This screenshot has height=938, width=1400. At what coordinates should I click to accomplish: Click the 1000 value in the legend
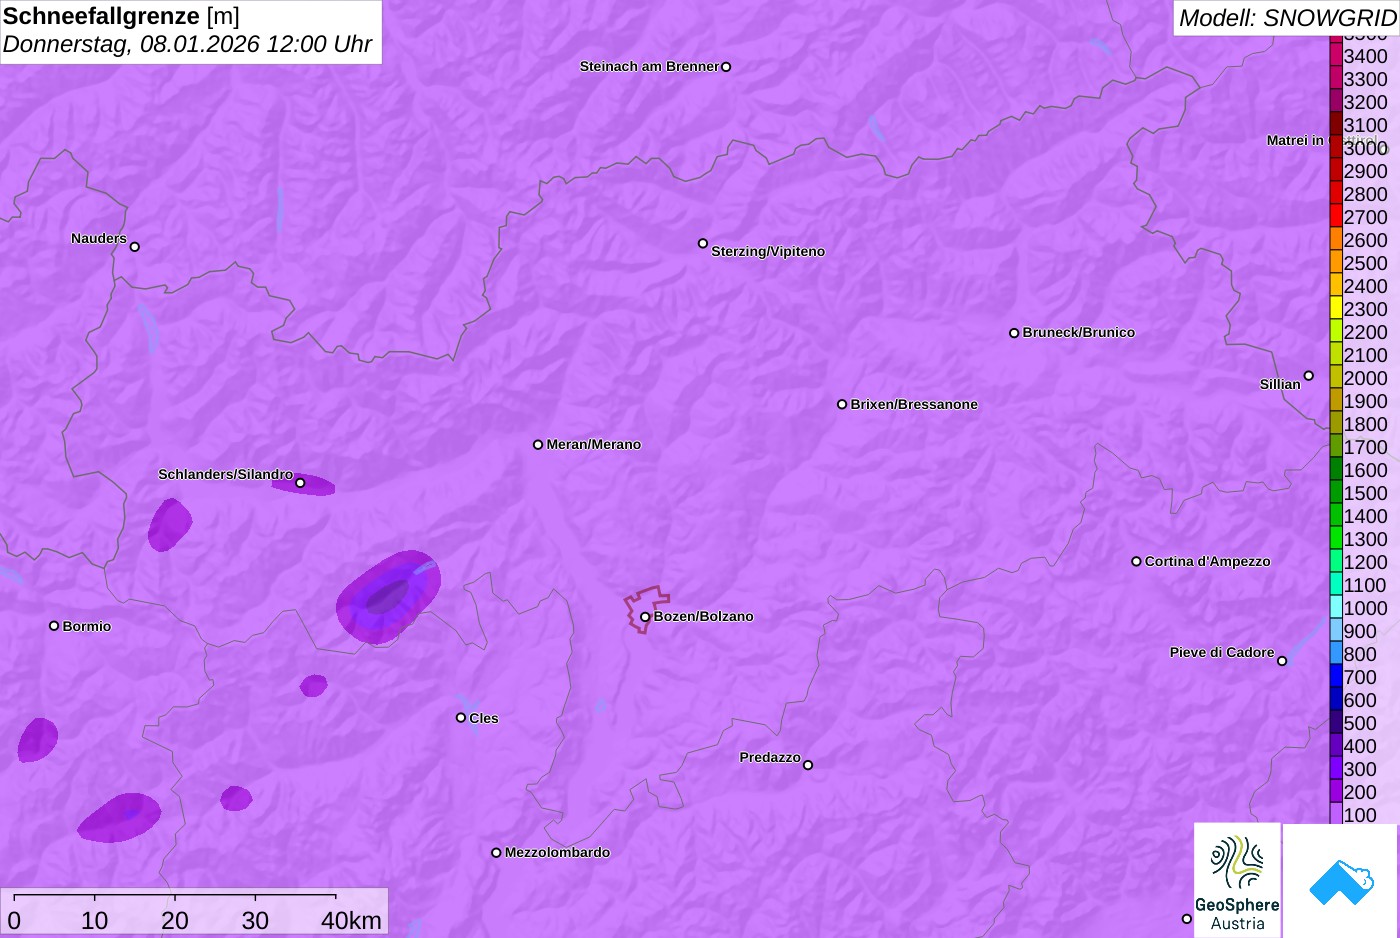[x=1365, y=608]
